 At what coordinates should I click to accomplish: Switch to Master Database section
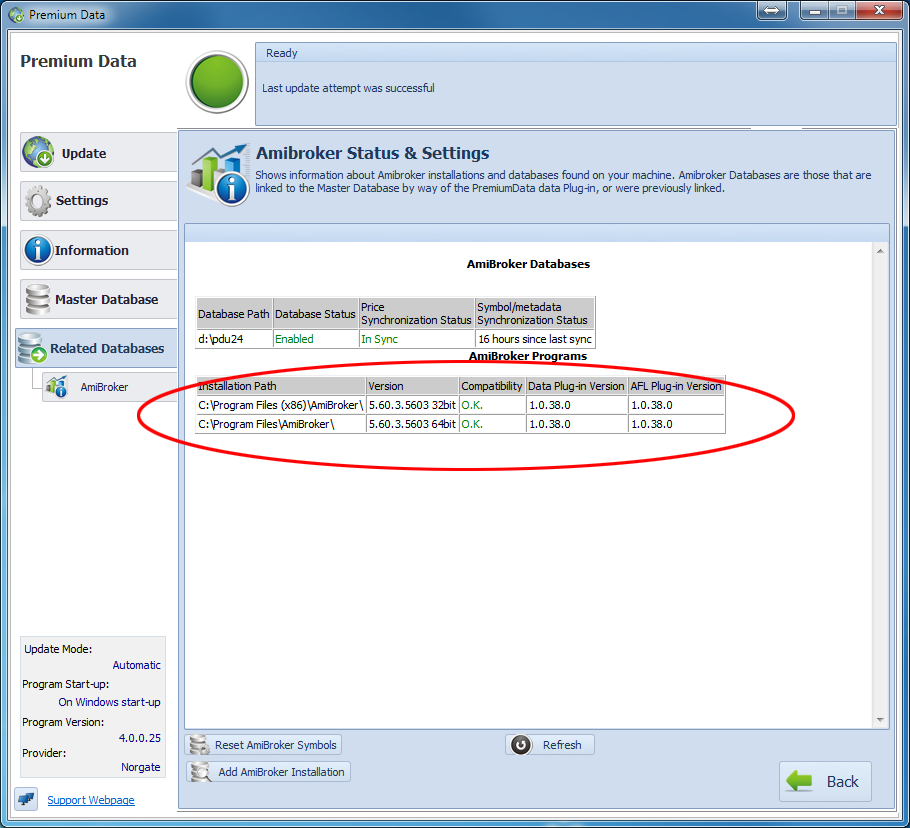tap(99, 299)
